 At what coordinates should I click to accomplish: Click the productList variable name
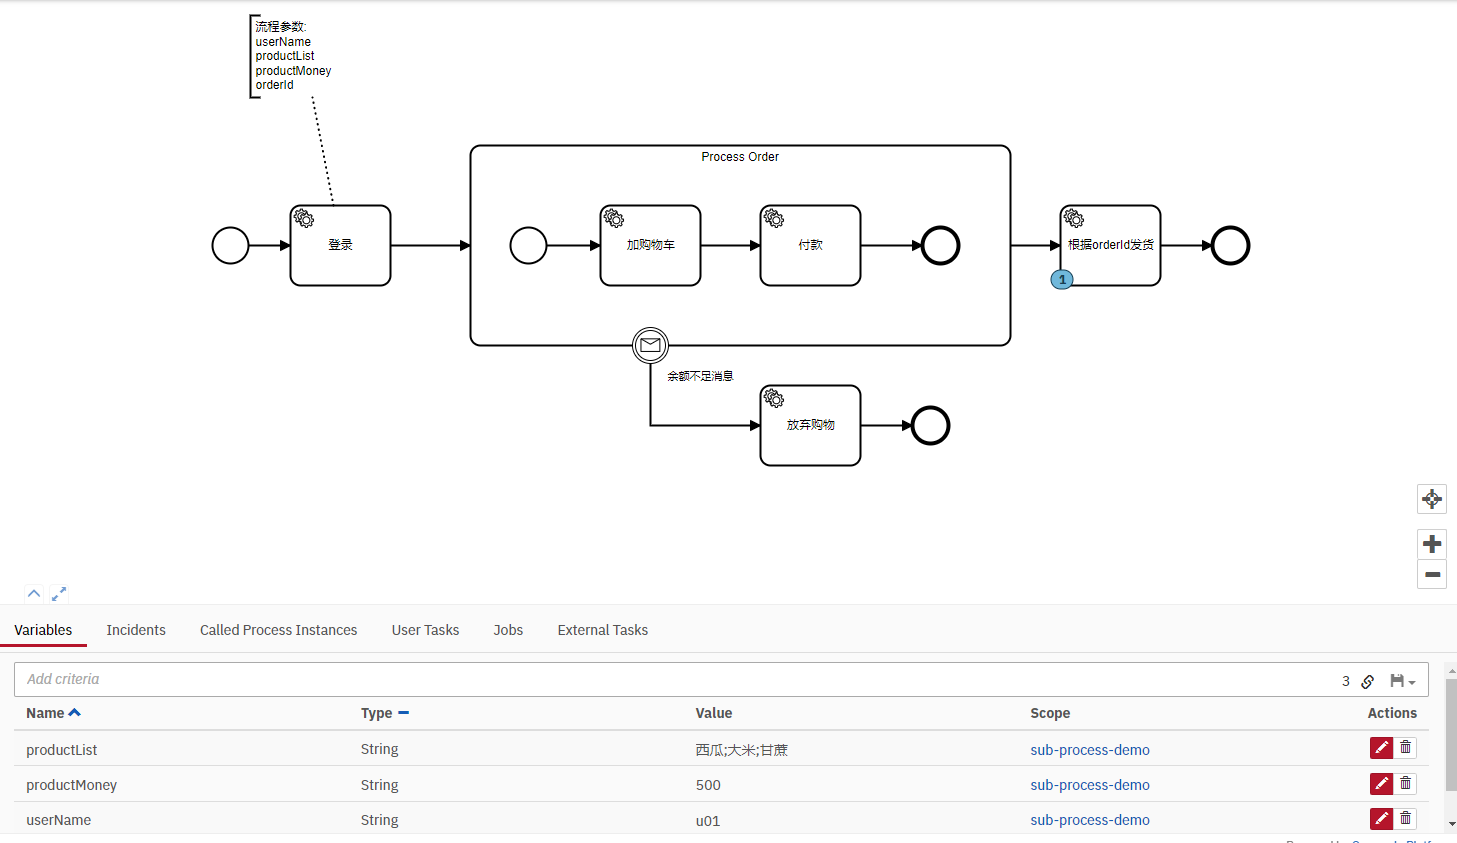pyautogui.click(x=61, y=750)
